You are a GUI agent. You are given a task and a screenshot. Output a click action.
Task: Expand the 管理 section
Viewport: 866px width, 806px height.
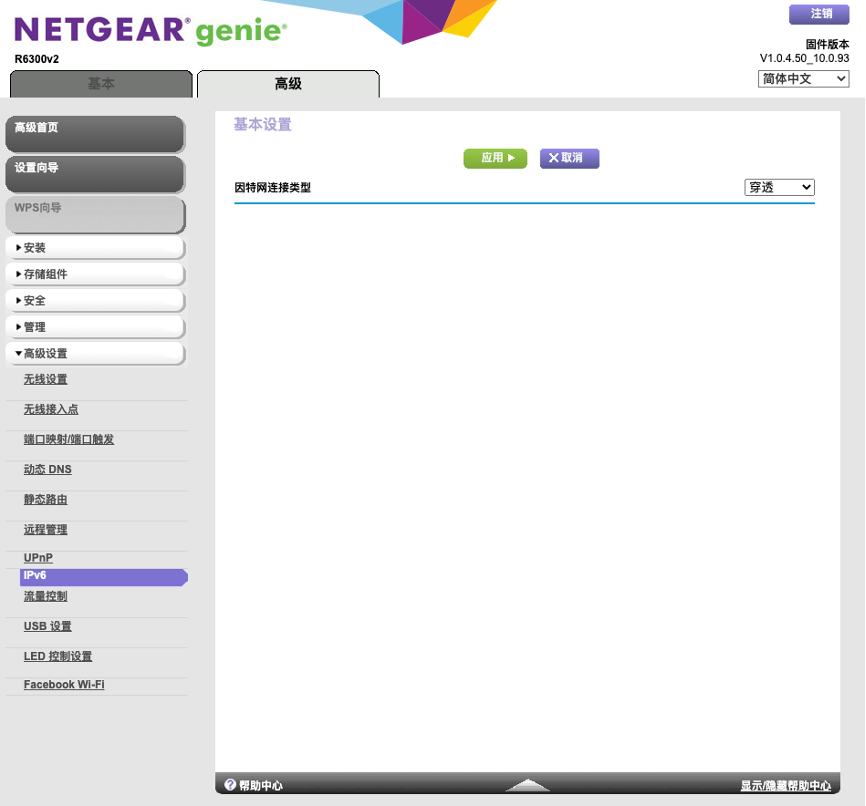coord(95,327)
